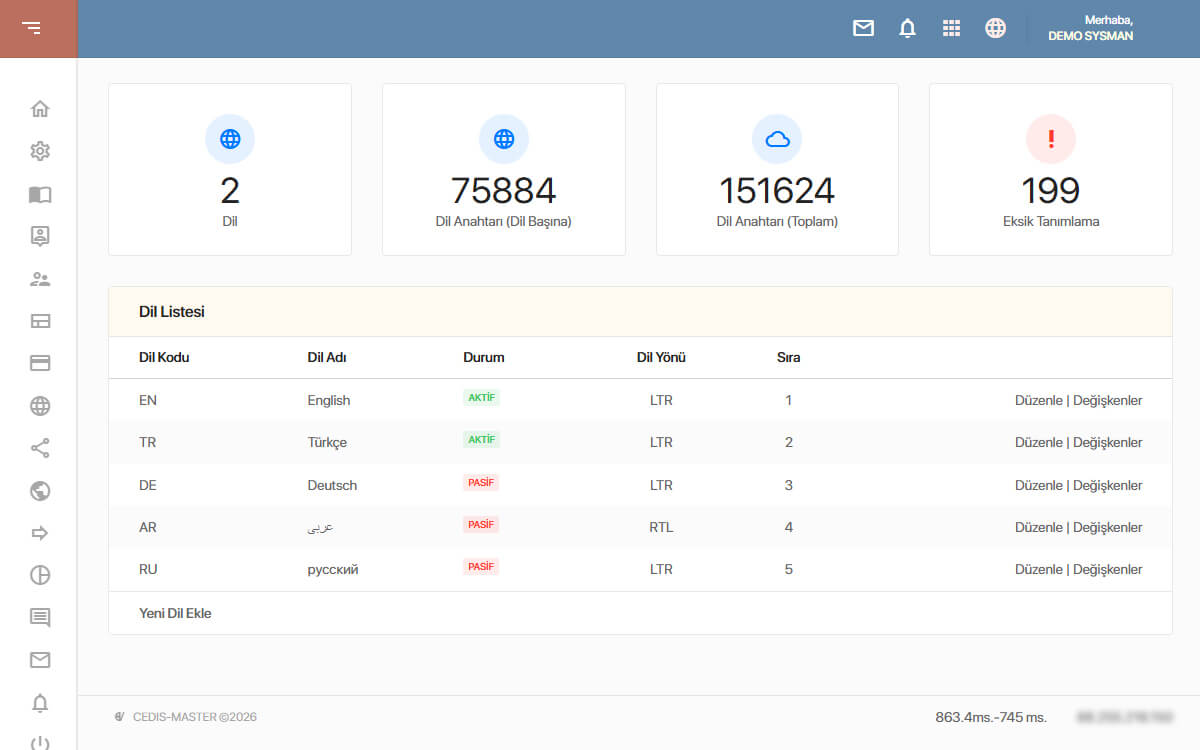This screenshot has height=750, width=1200.
Task: Open settings gear icon in sidebar
Action: click(40, 151)
